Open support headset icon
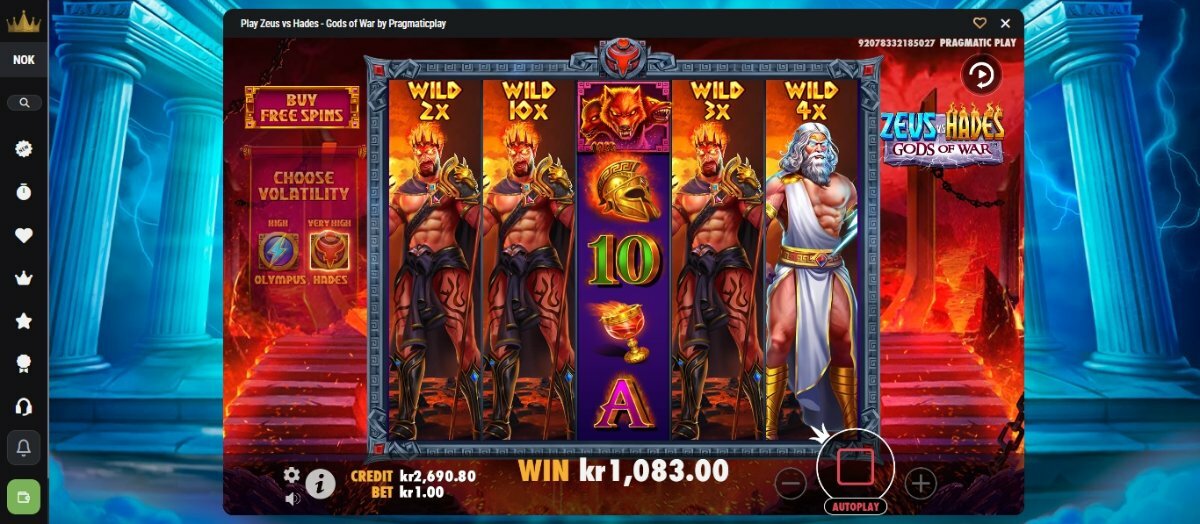The image size is (1200, 524). (24, 407)
